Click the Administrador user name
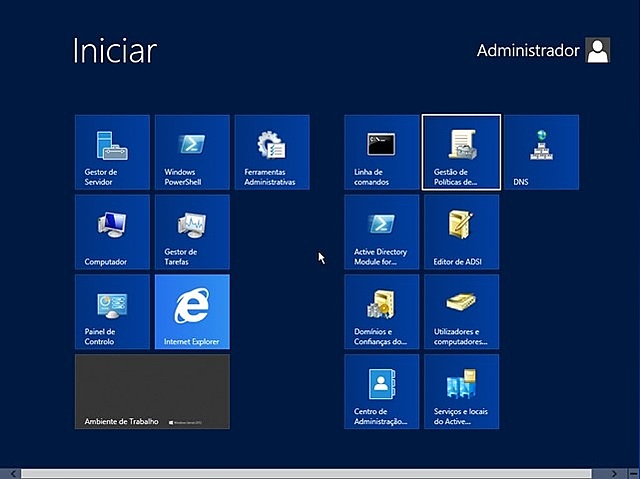The width and height of the screenshot is (640, 479). [528, 51]
